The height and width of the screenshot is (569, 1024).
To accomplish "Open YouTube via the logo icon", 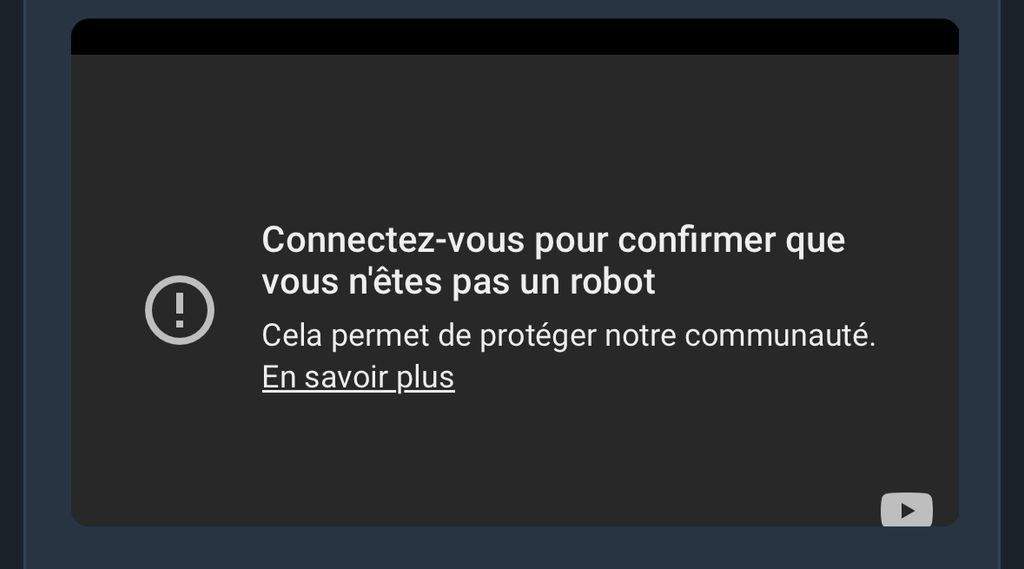I will (906, 510).
